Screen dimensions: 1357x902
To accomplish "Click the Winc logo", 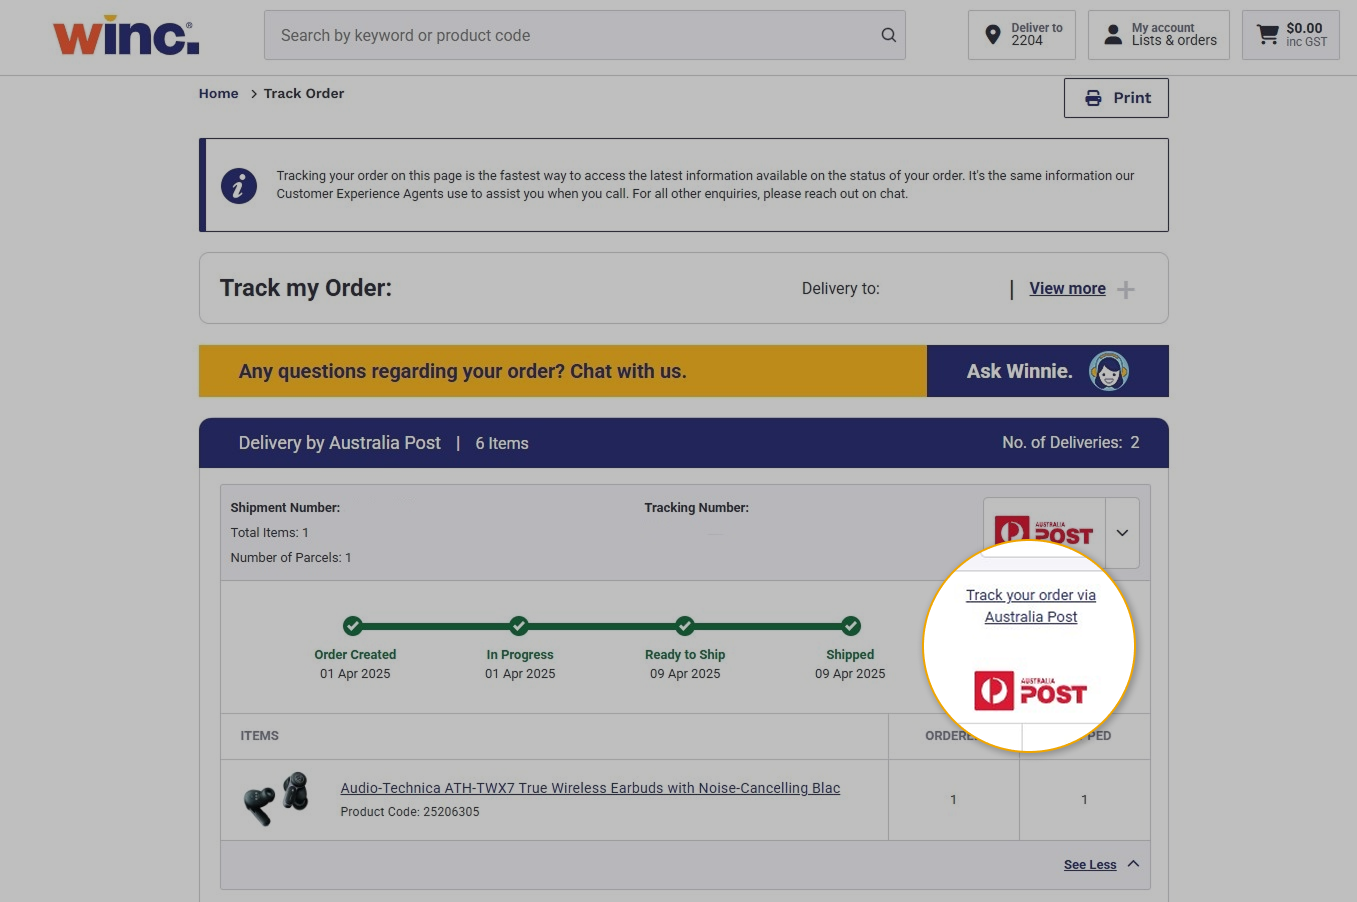I will [126, 36].
